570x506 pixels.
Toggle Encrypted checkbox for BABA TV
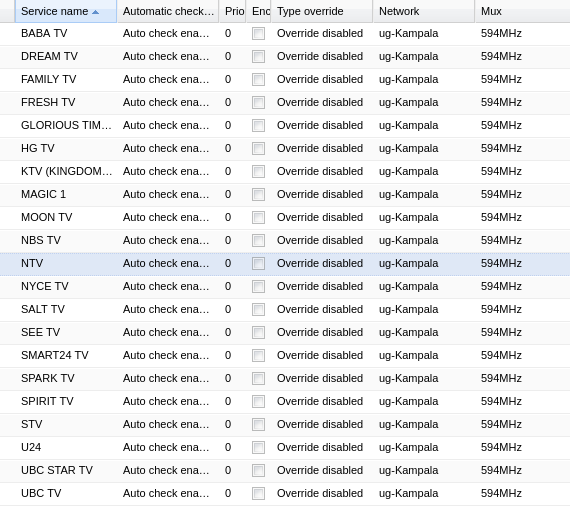click(258, 33)
